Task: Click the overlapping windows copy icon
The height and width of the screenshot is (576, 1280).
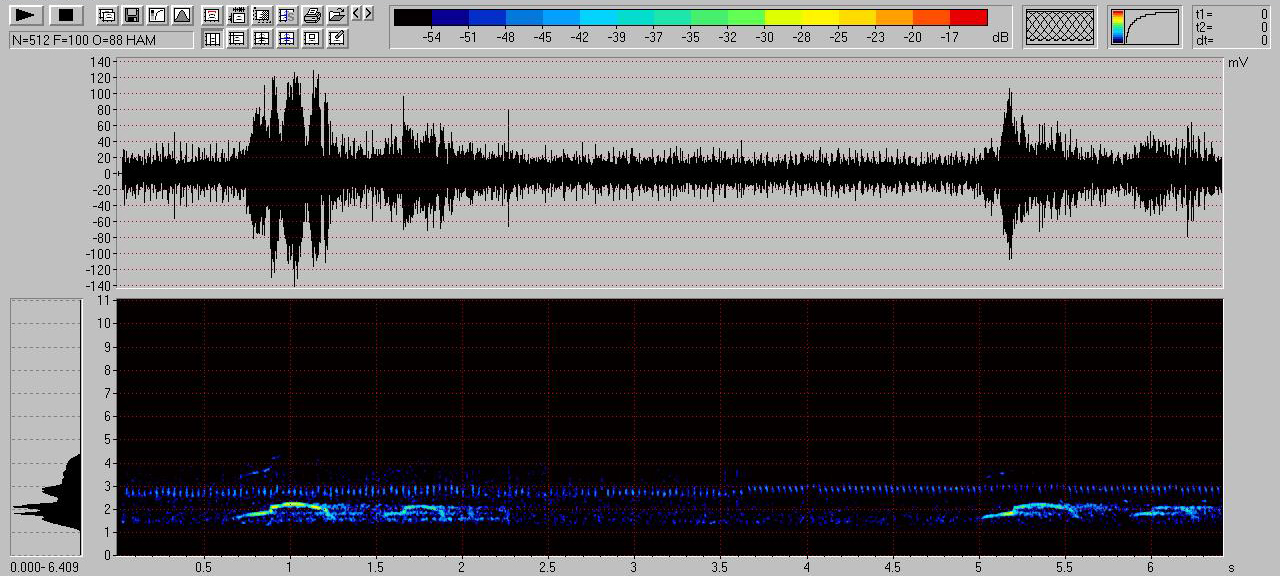Action: (x=107, y=15)
